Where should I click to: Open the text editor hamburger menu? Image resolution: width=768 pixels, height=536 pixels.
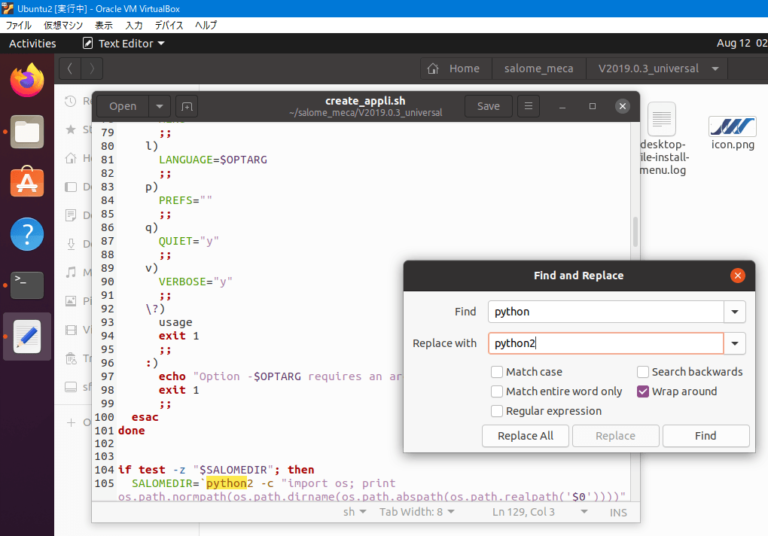(x=530, y=106)
